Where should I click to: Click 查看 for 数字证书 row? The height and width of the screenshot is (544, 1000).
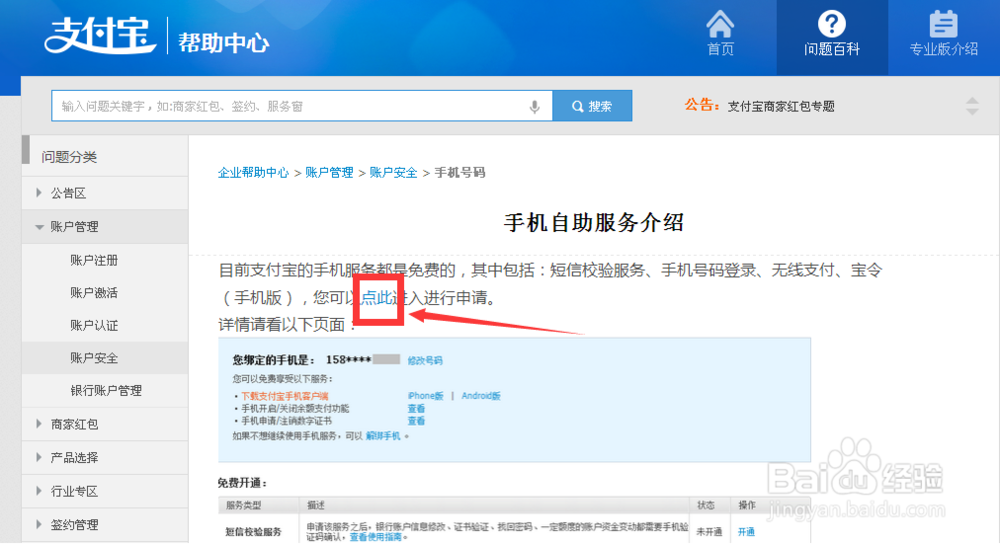click(416, 421)
